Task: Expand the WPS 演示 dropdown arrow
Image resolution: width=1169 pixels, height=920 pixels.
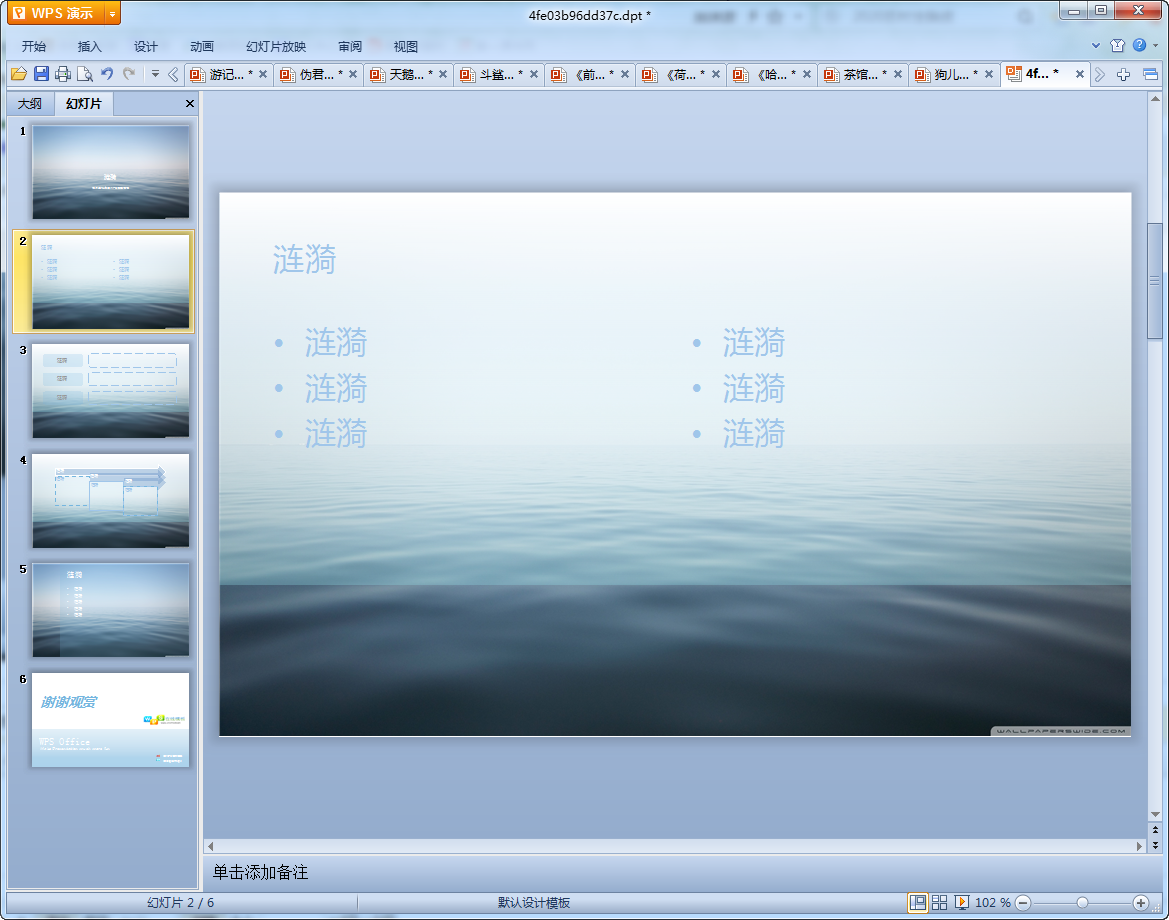Action: click(x=112, y=13)
